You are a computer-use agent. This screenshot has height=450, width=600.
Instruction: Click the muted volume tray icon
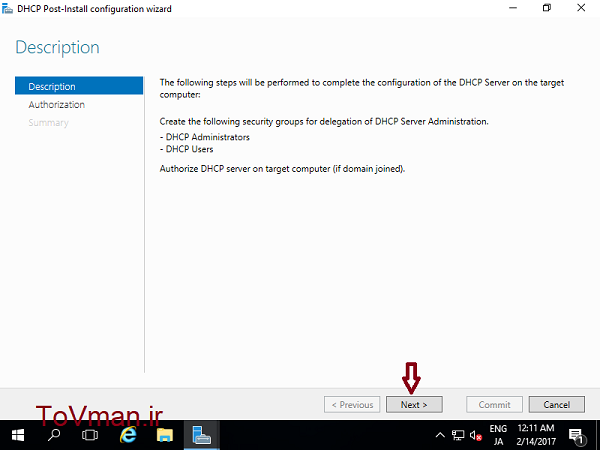click(x=475, y=436)
